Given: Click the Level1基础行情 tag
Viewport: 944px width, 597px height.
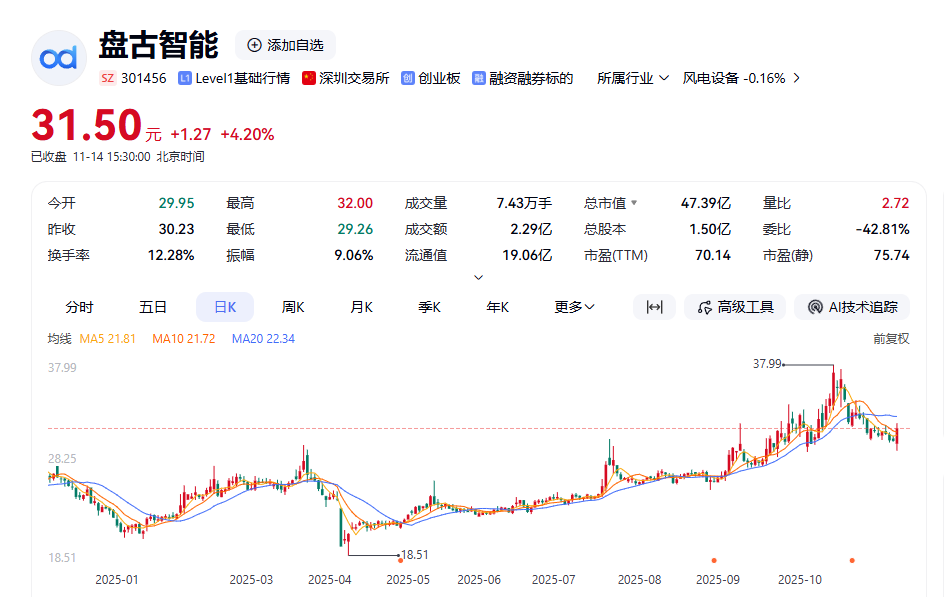Looking at the screenshot, I should point(234,78).
